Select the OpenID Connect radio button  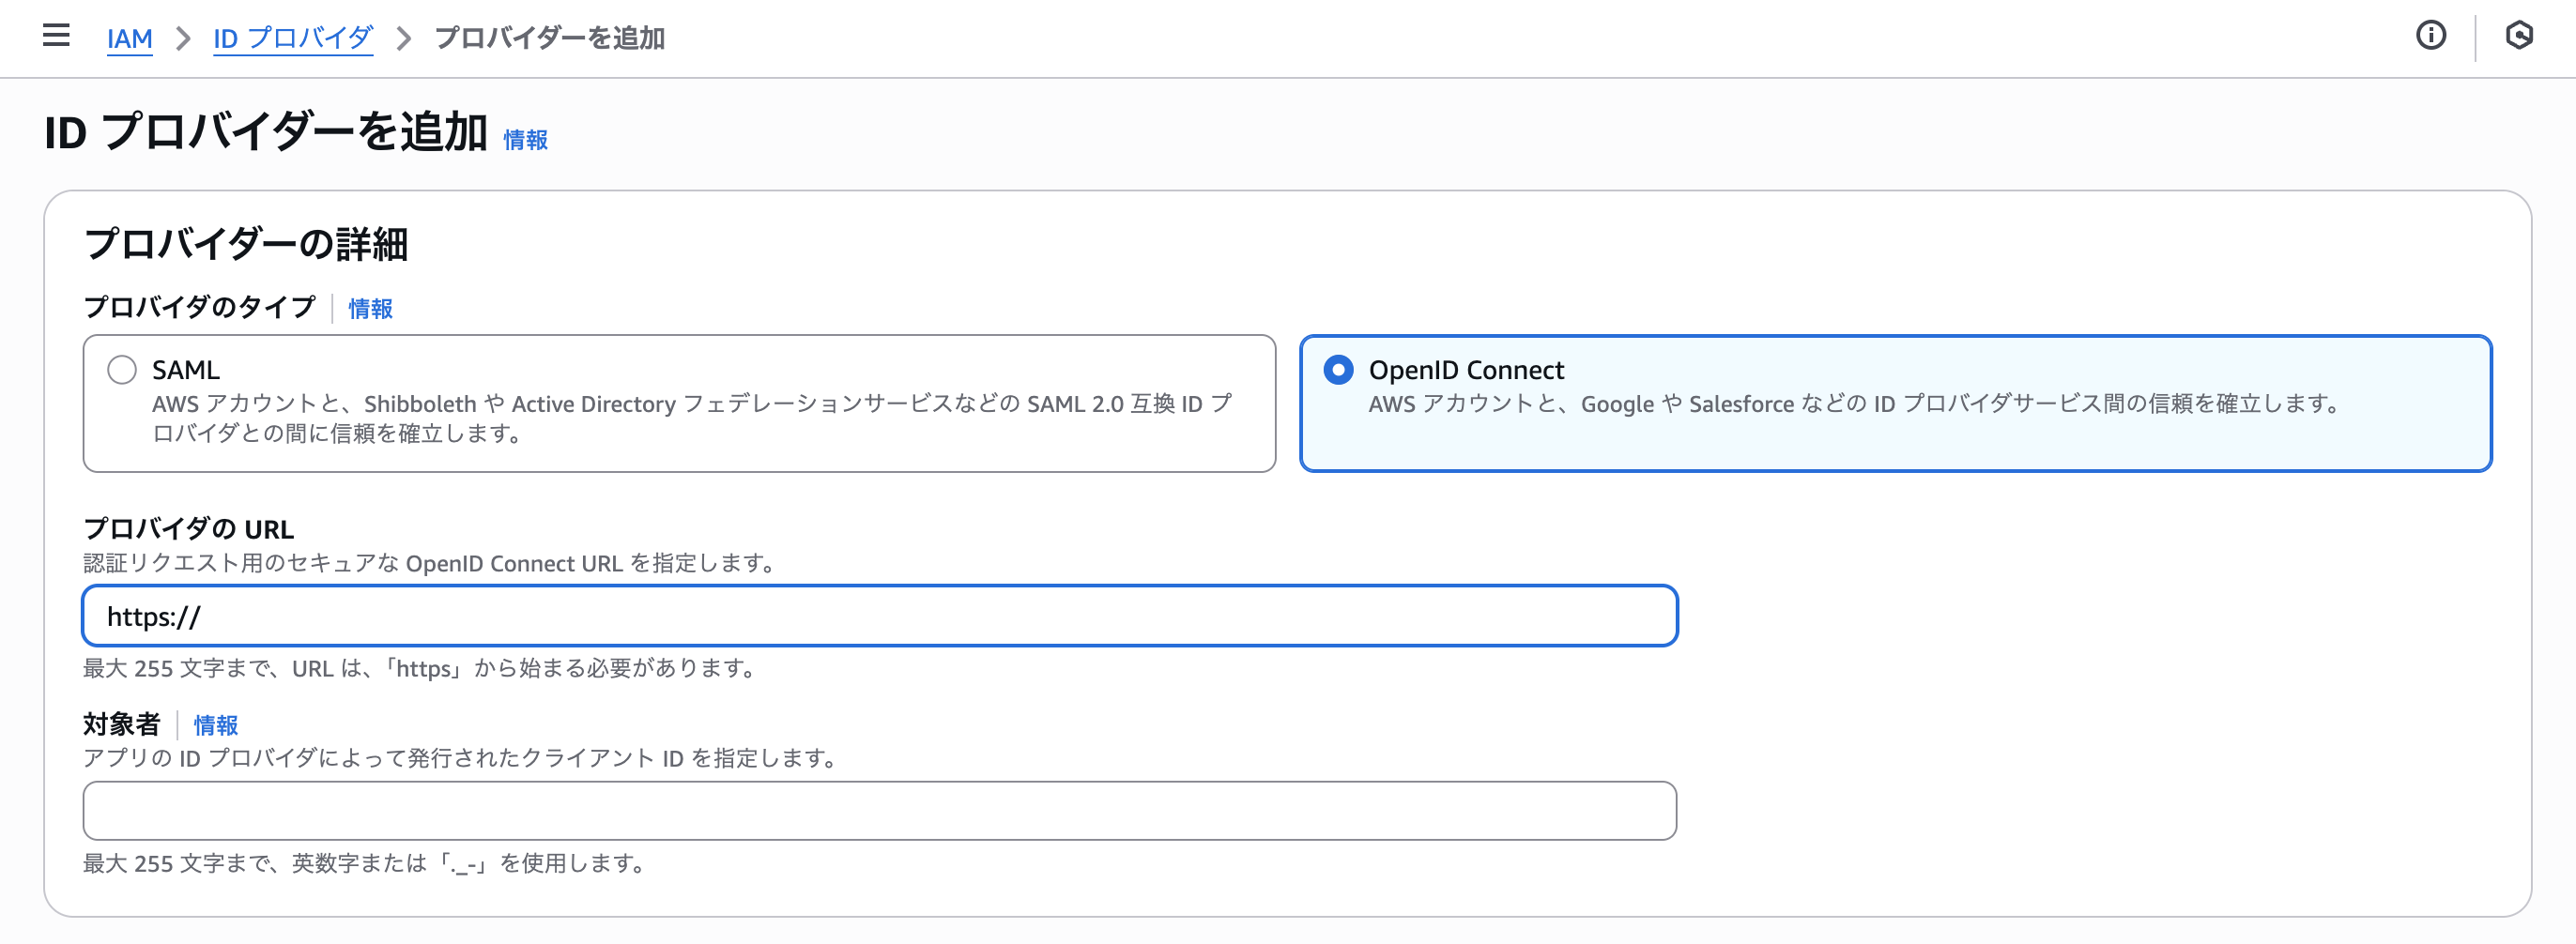(1338, 370)
